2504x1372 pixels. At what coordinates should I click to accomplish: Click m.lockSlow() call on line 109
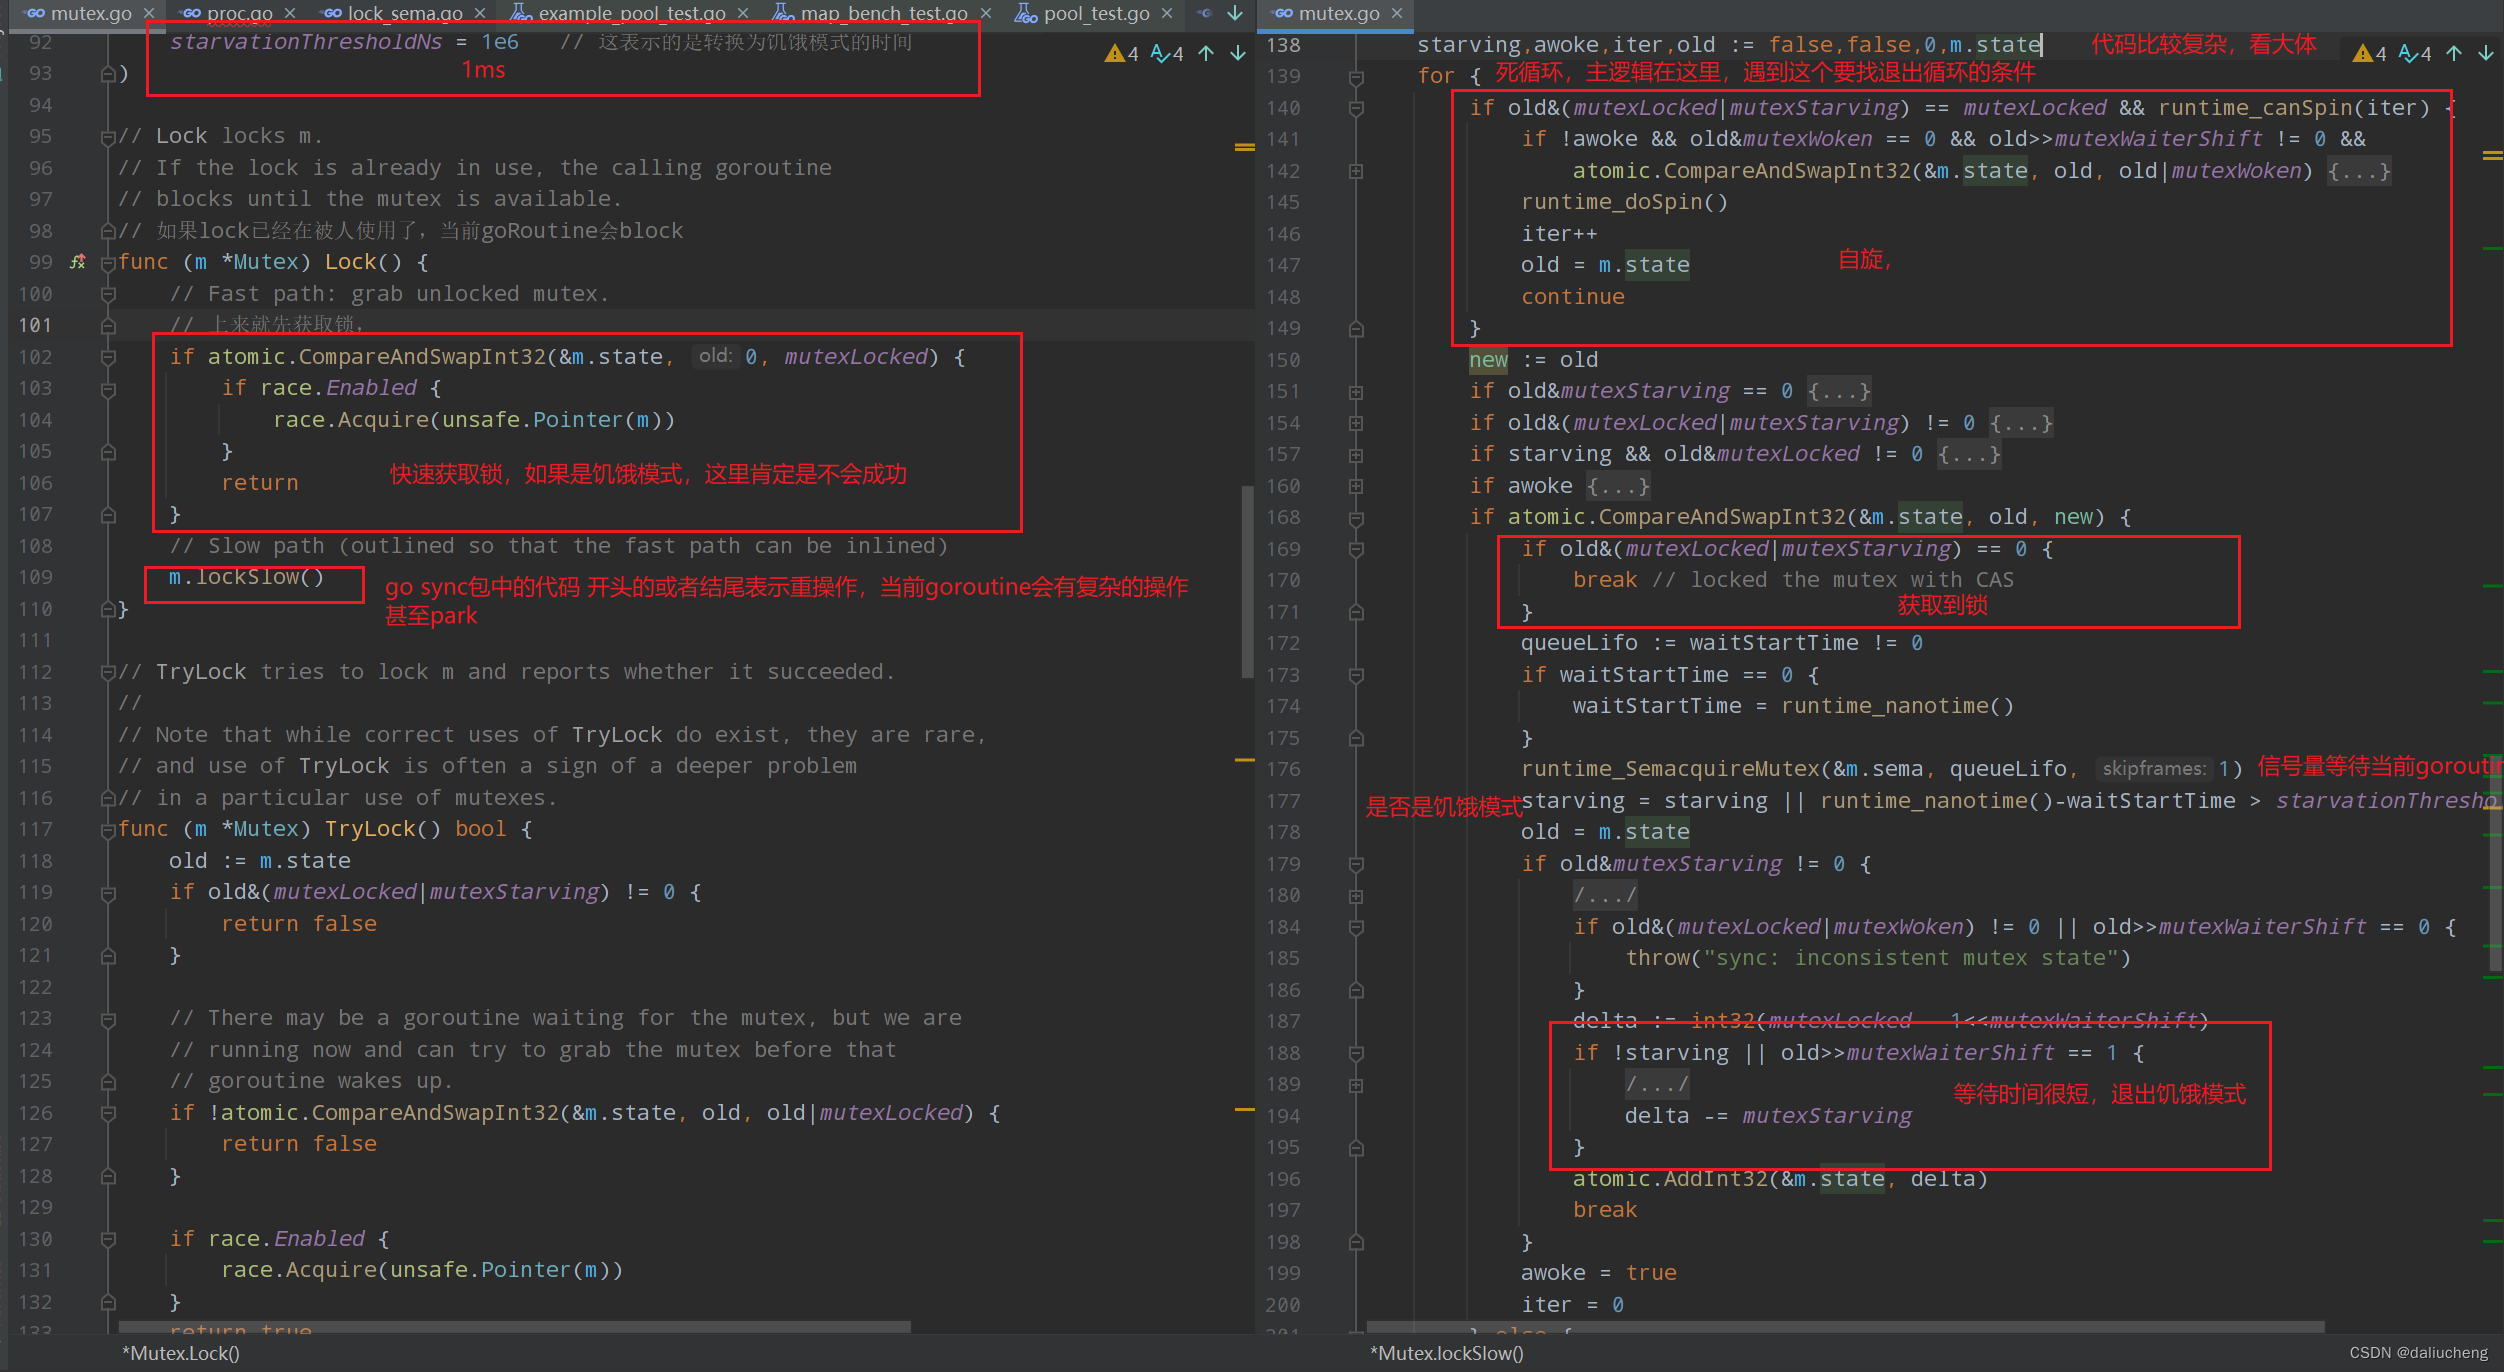click(246, 577)
